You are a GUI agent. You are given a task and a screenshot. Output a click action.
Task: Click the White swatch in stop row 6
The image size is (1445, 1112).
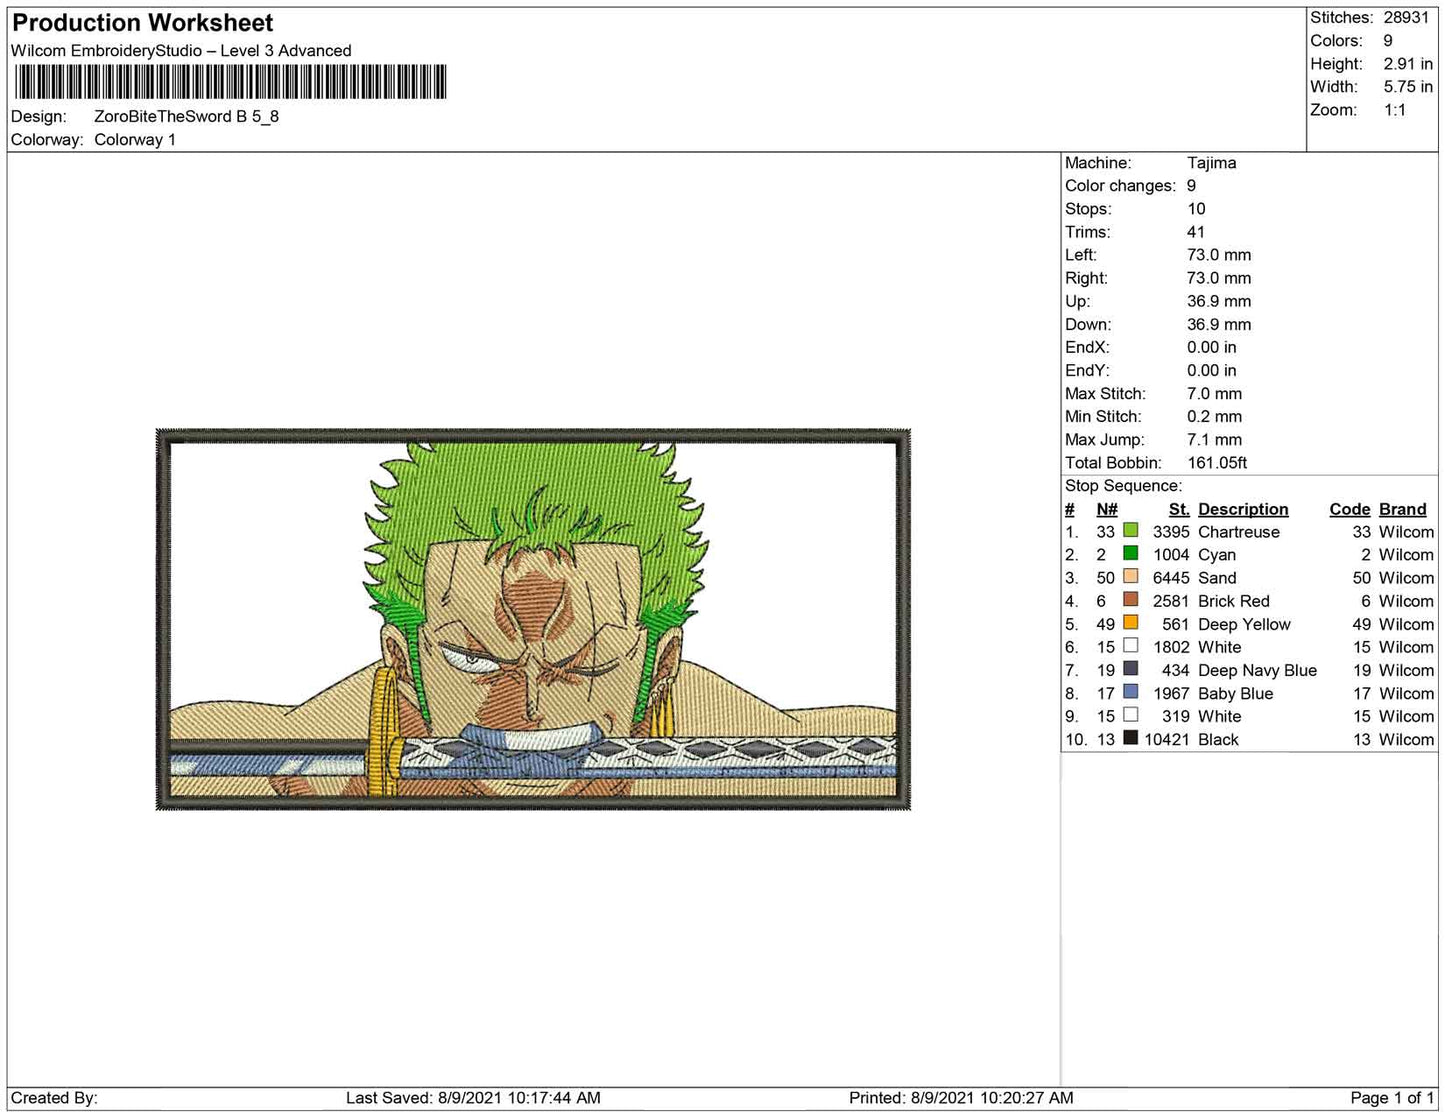coord(1130,646)
